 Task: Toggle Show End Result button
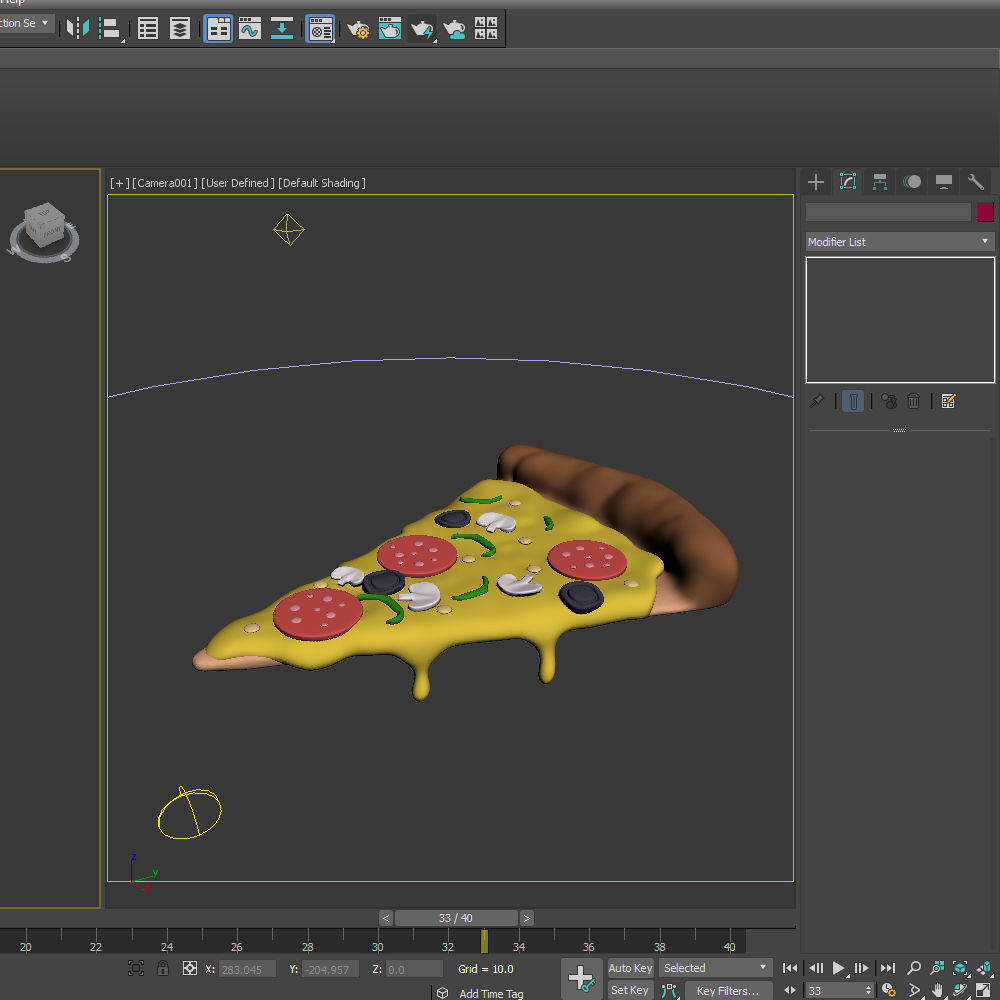point(853,401)
